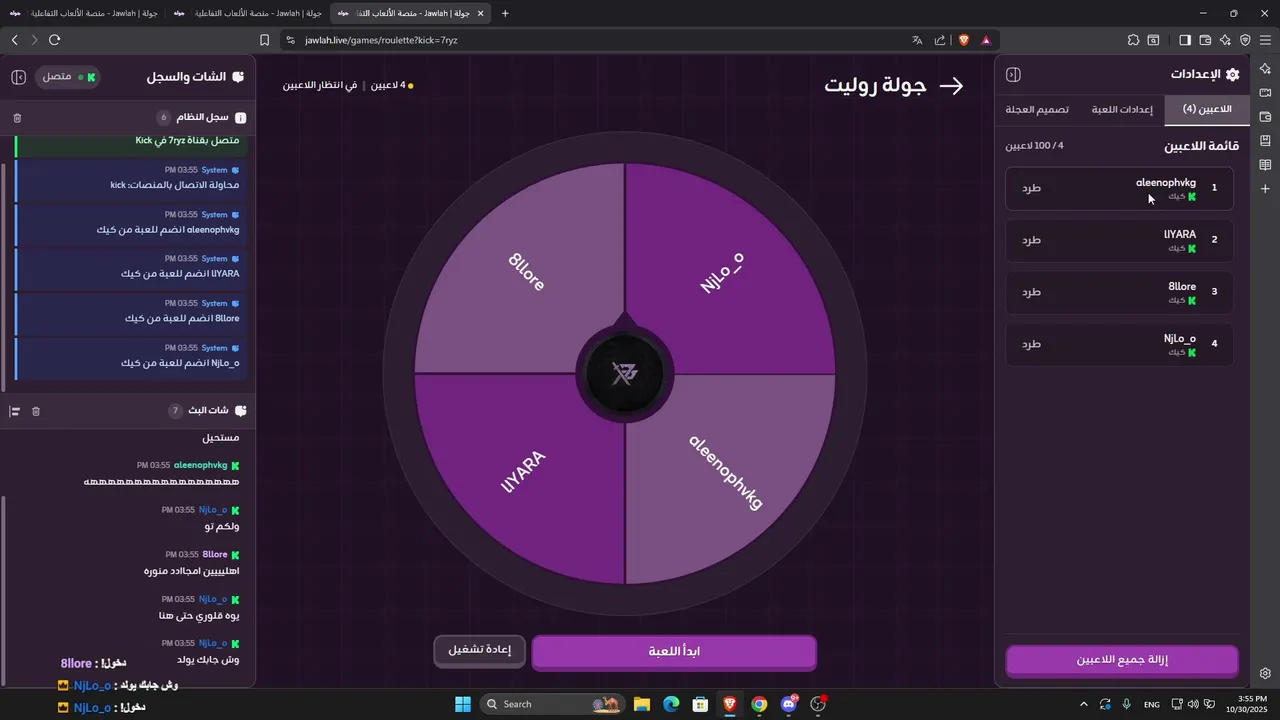Screen dimensions: 1280x720
Task: Click the address bar URL
Action: coord(381,40)
